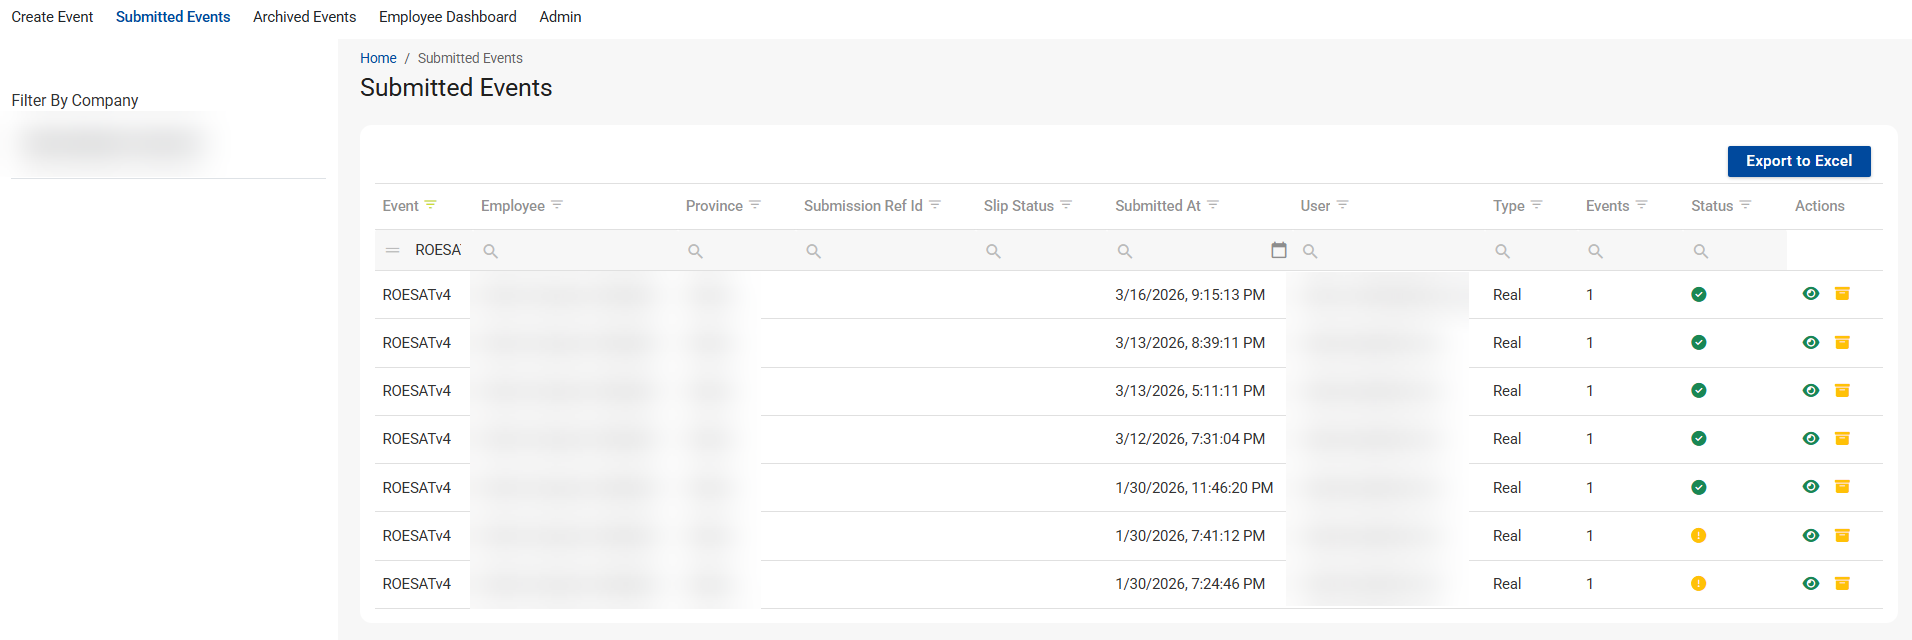1912x640 pixels.
Task: View the event submitted 3/16/2026 9:15:13 PM
Action: pos(1810,294)
